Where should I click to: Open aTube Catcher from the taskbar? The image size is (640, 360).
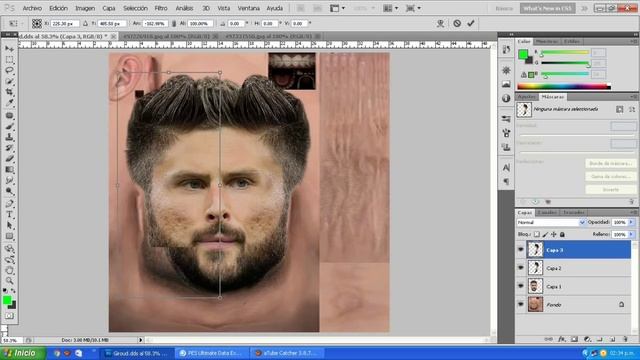click(x=287, y=353)
